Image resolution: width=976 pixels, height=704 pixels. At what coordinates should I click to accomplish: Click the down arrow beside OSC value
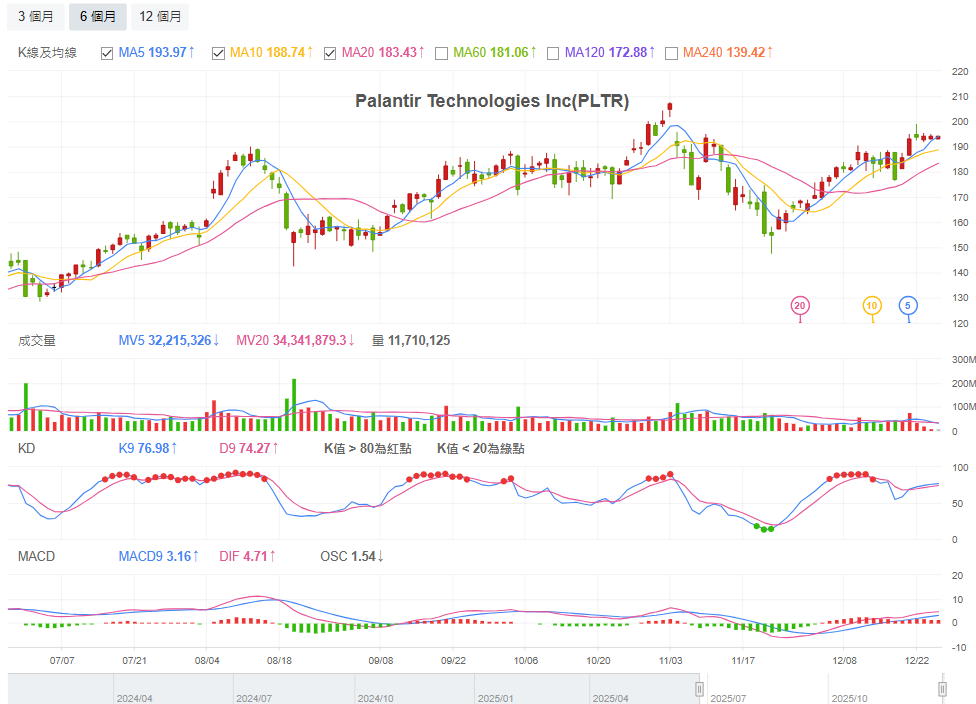click(380, 556)
